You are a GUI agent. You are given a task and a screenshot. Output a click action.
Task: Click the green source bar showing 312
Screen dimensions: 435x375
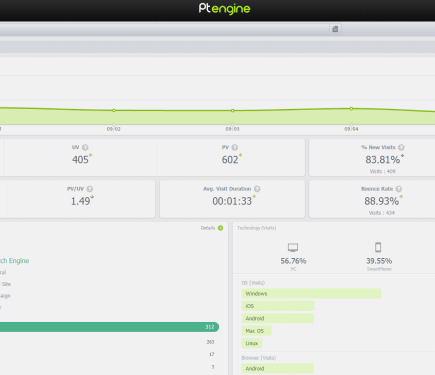109,327
